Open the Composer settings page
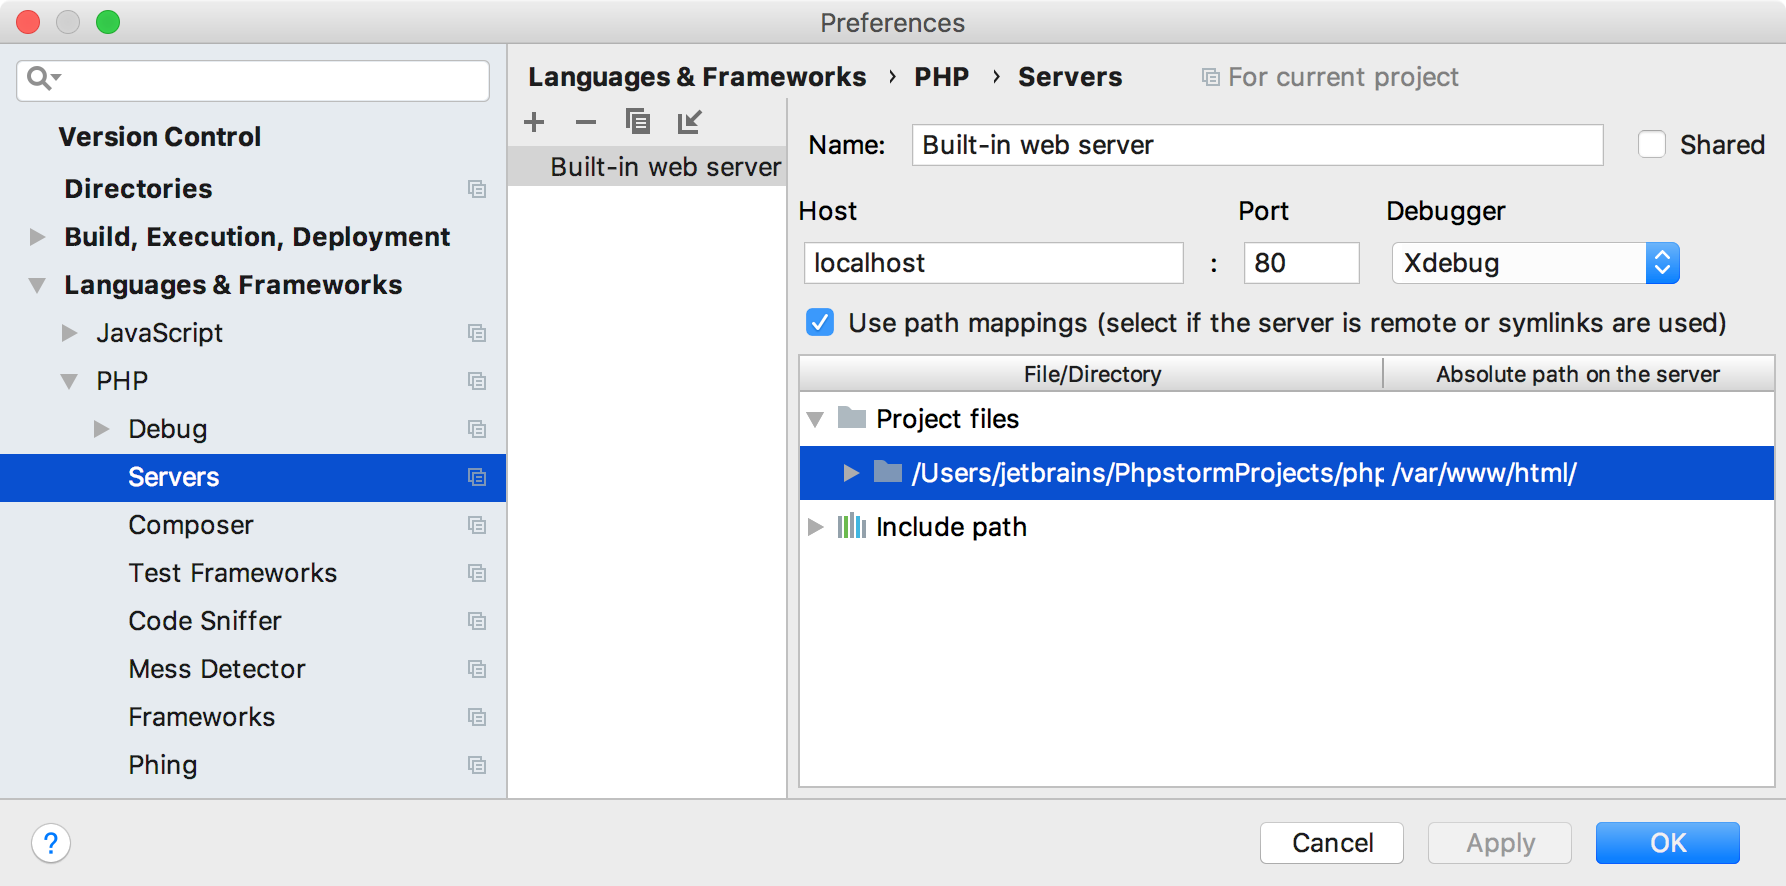 [191, 525]
